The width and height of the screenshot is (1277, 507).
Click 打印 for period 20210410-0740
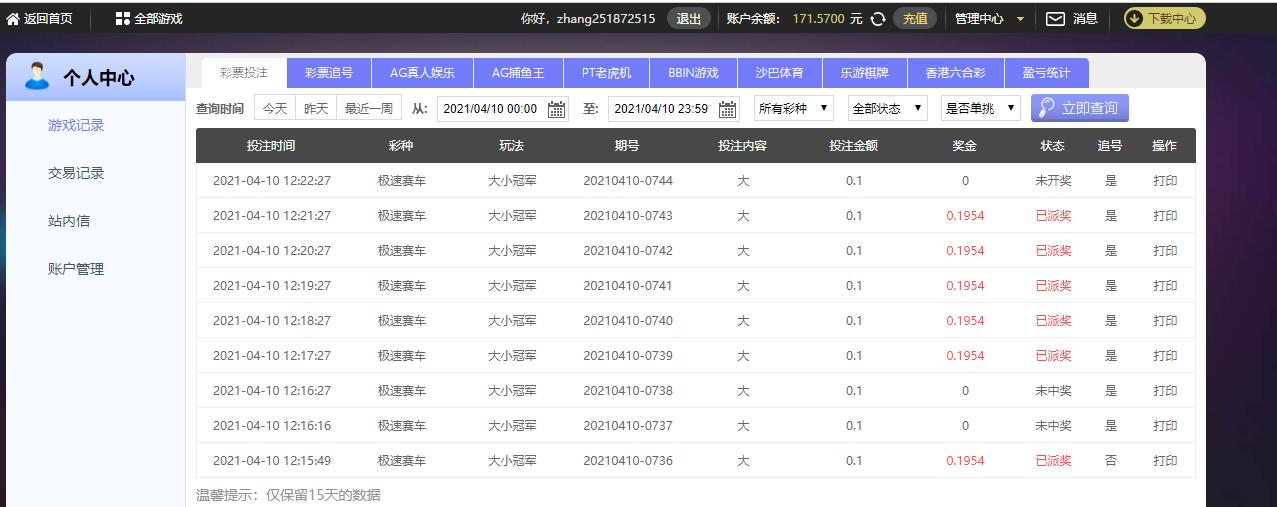1165,321
